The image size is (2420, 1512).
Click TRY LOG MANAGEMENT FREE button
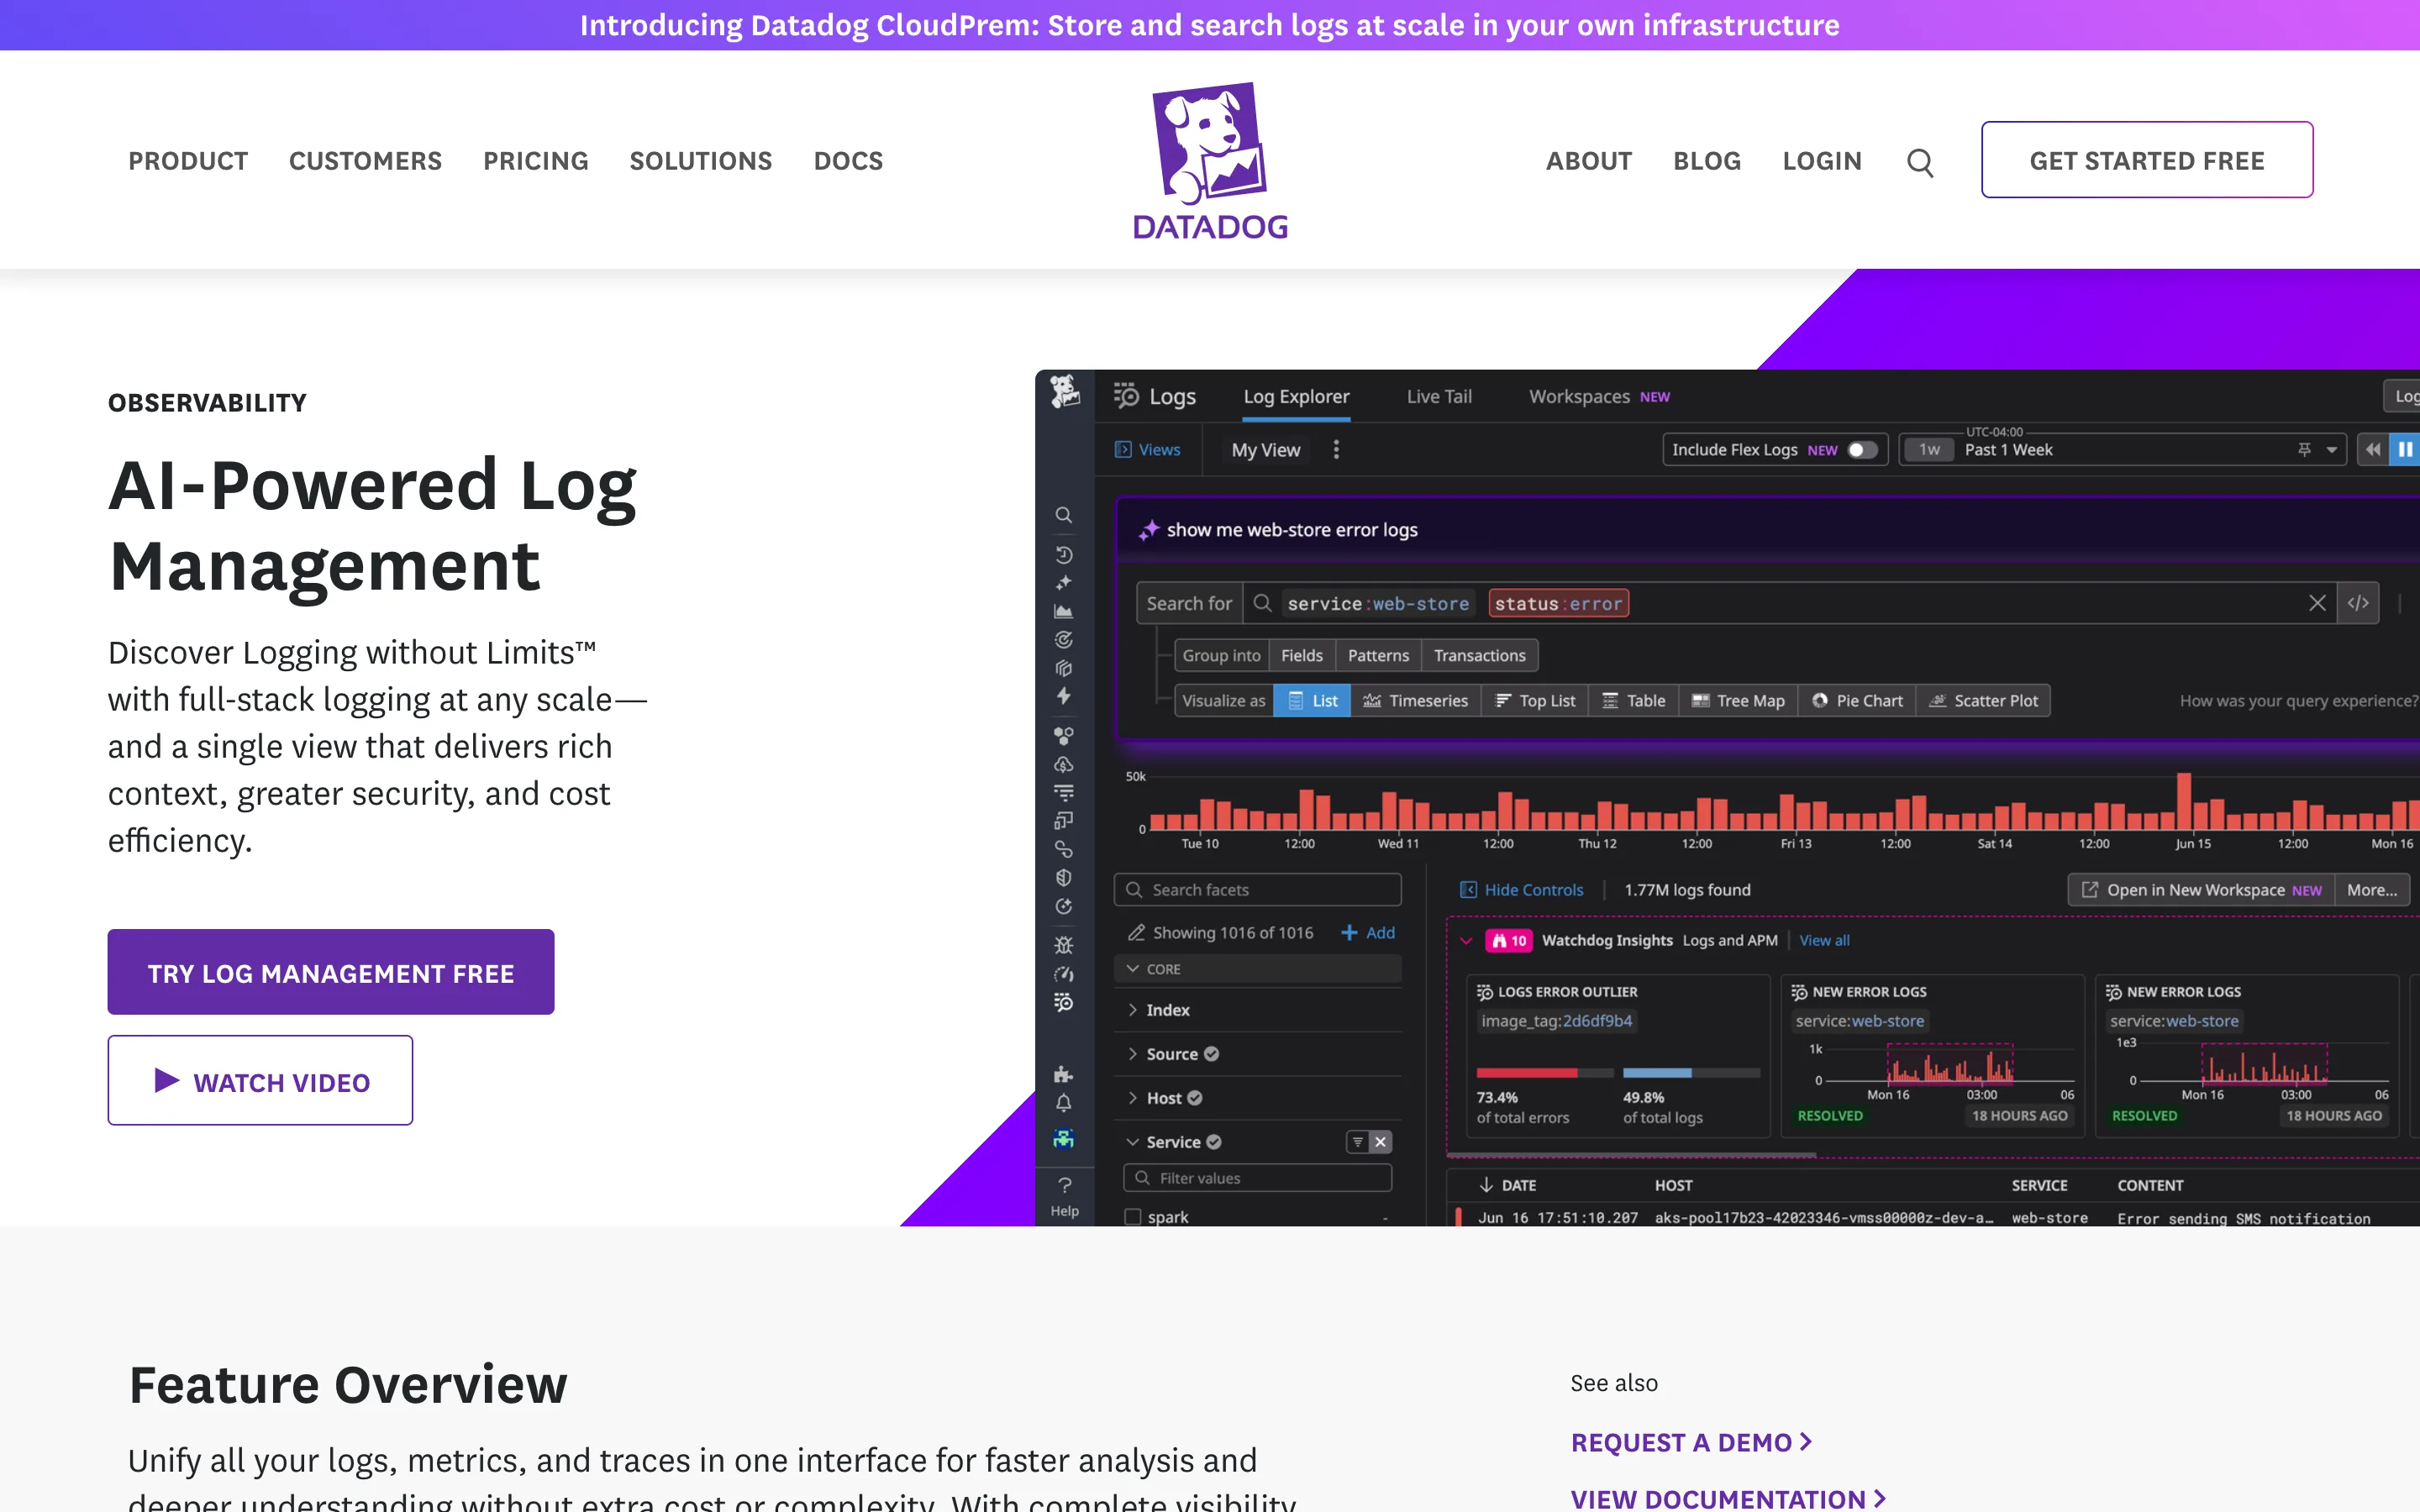coord(331,972)
